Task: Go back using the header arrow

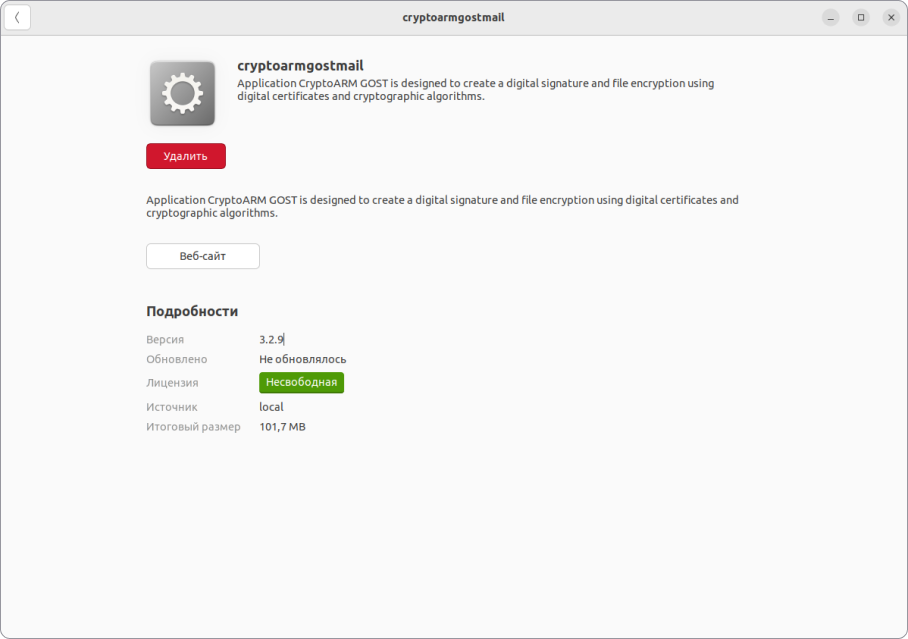Action: coord(17,17)
